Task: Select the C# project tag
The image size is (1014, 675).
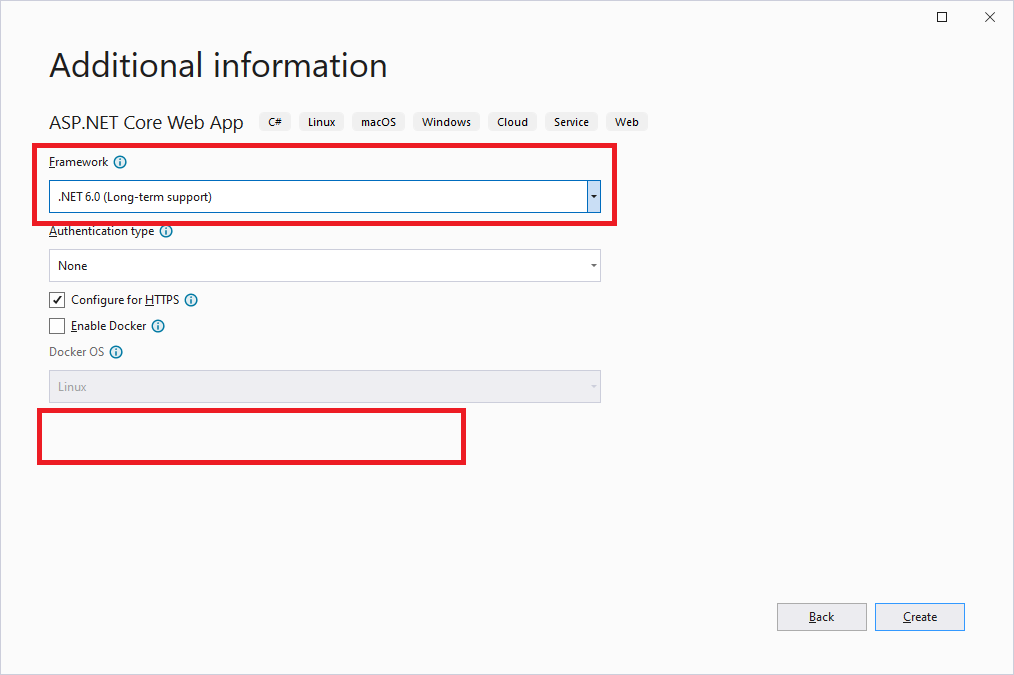Action: [274, 121]
